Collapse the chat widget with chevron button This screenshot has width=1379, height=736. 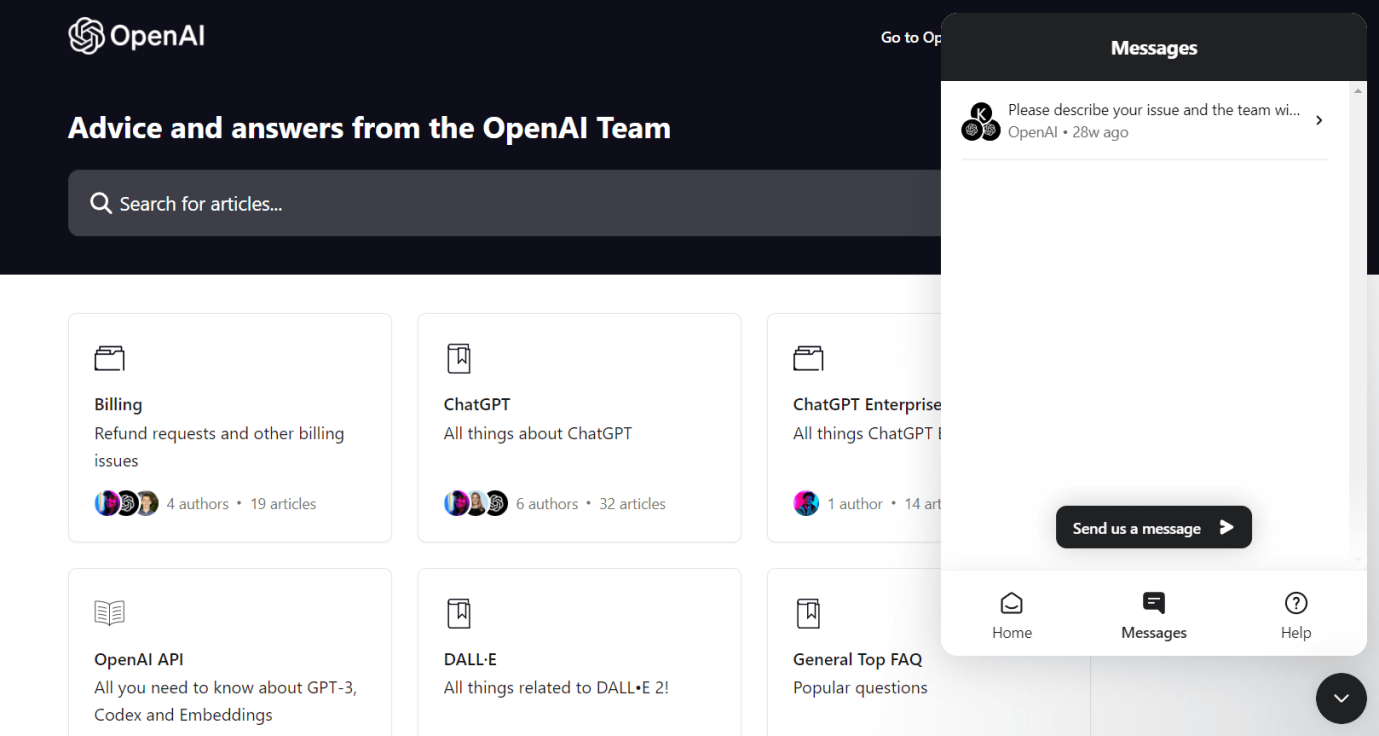tap(1340, 698)
